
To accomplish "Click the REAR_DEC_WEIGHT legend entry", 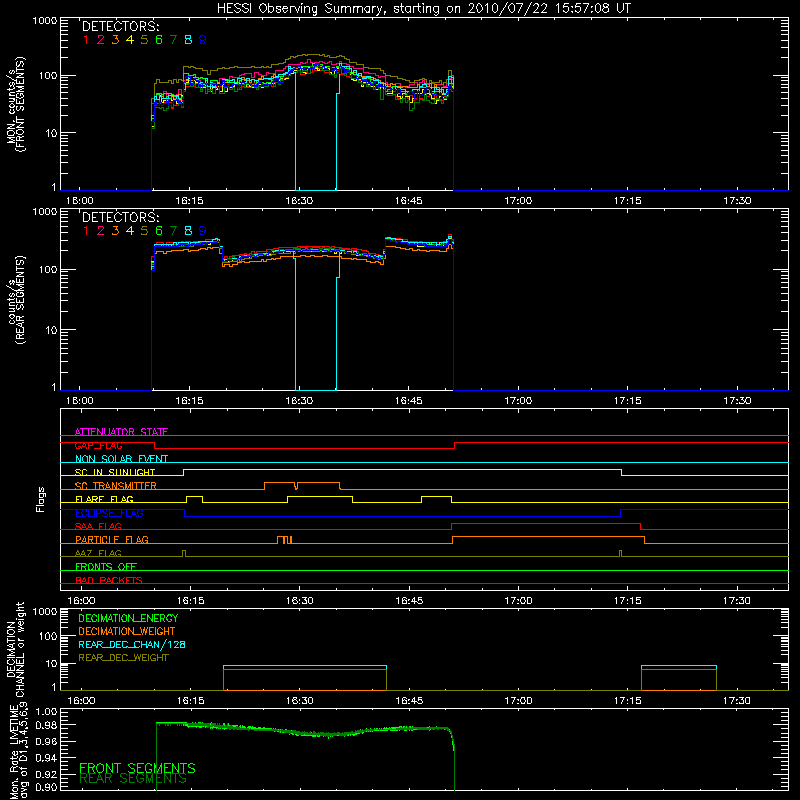I will point(123,658).
